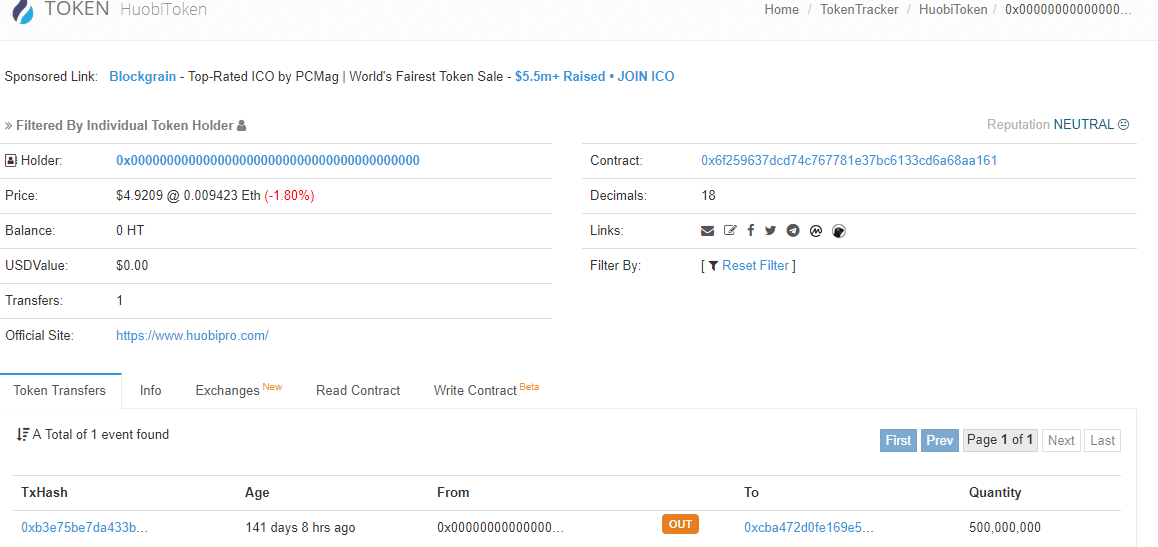
Task: Click the $5.5m+ Raised JOIN ICO link
Action: [x=595, y=76]
